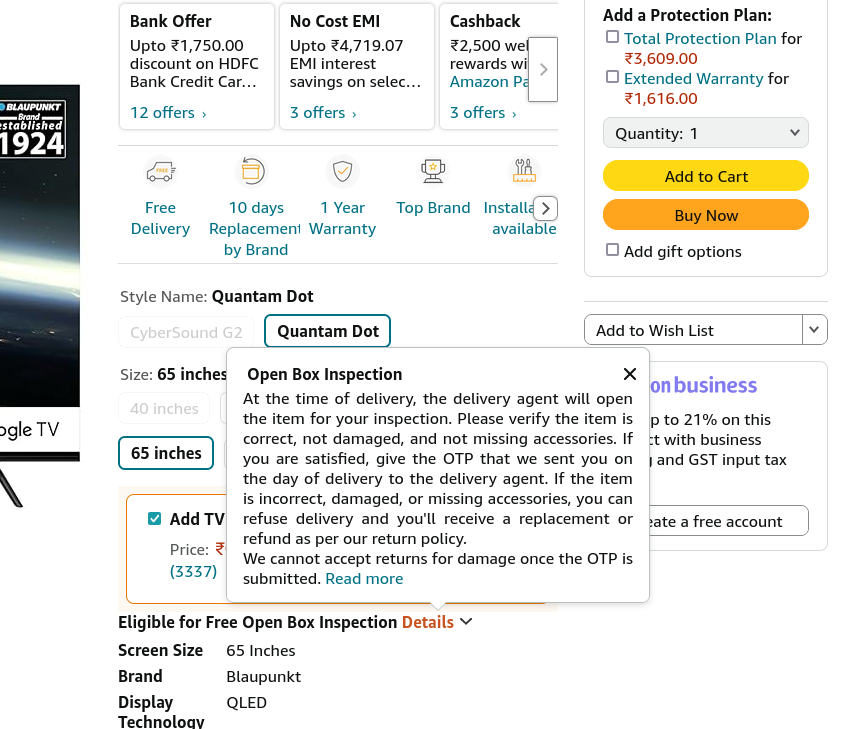Click the Top Brand trophy icon

[x=433, y=171]
